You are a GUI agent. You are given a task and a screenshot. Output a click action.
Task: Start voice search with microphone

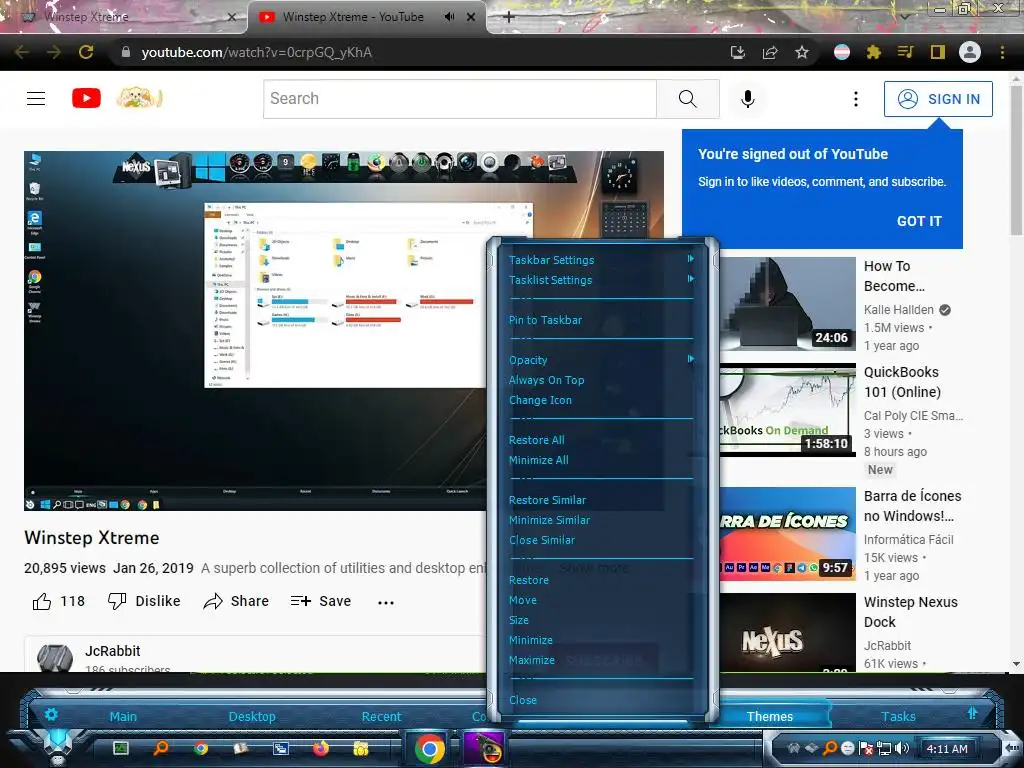(x=748, y=99)
